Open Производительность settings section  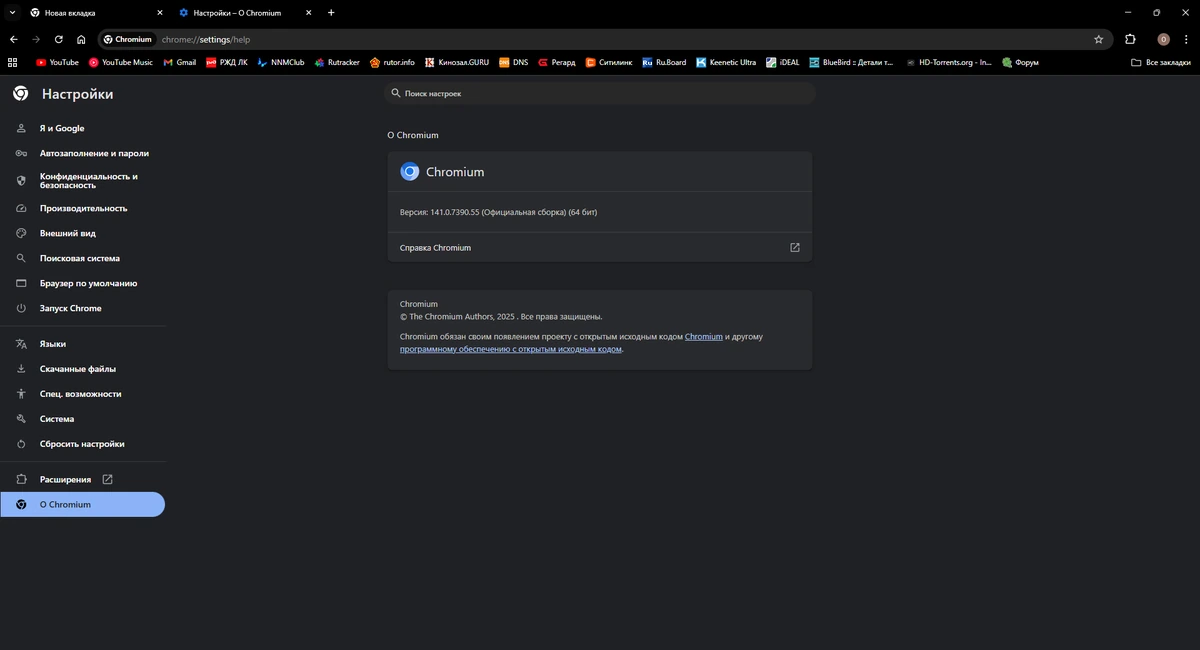(83, 208)
